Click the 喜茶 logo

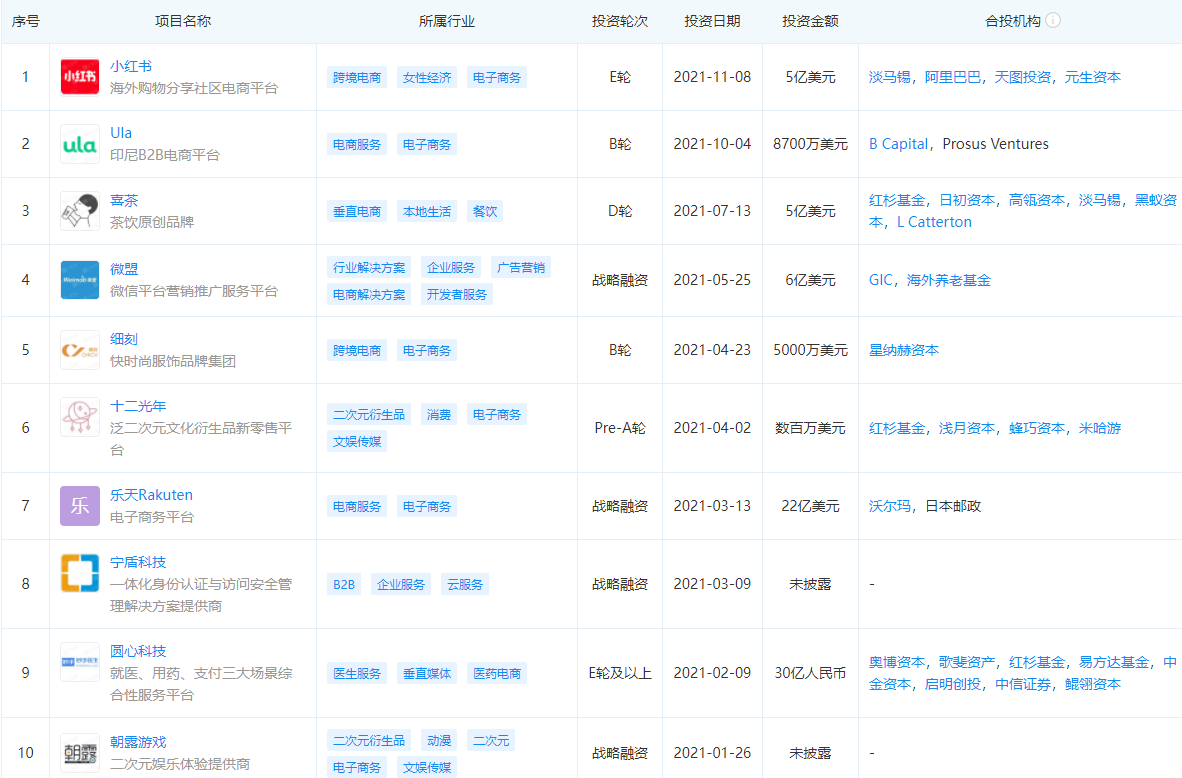point(78,211)
